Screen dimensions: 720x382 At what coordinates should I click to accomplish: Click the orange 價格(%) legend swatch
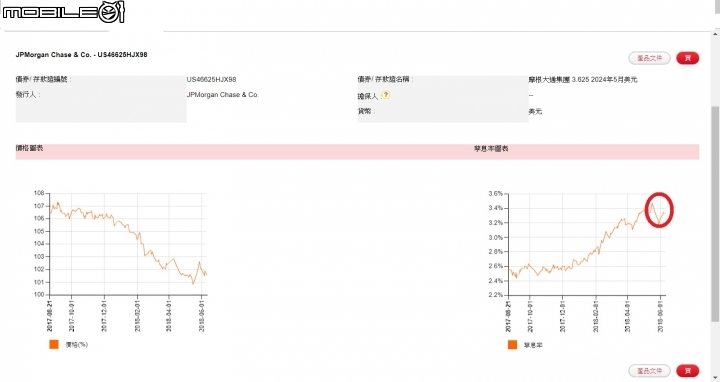point(54,344)
